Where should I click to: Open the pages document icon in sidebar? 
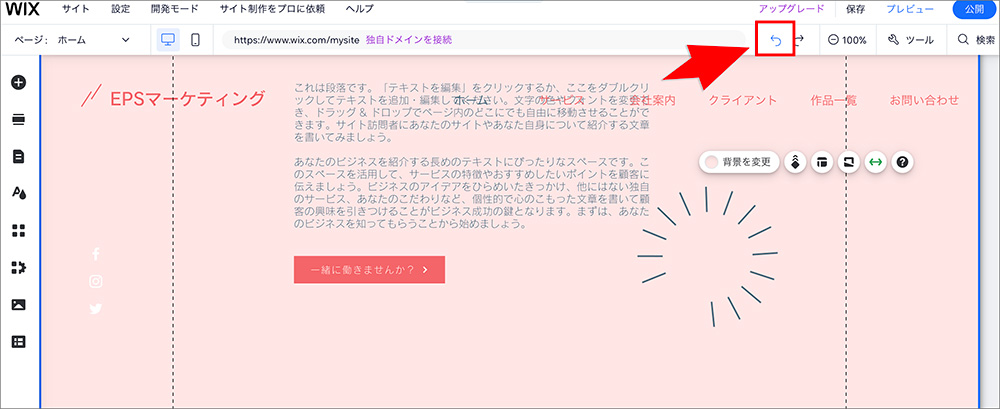(19, 156)
